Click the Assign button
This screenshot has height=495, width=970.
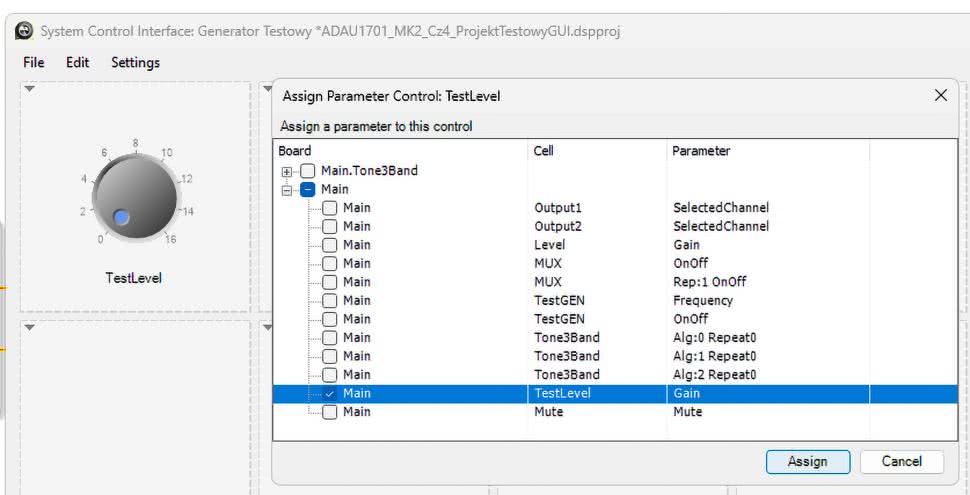(807, 461)
